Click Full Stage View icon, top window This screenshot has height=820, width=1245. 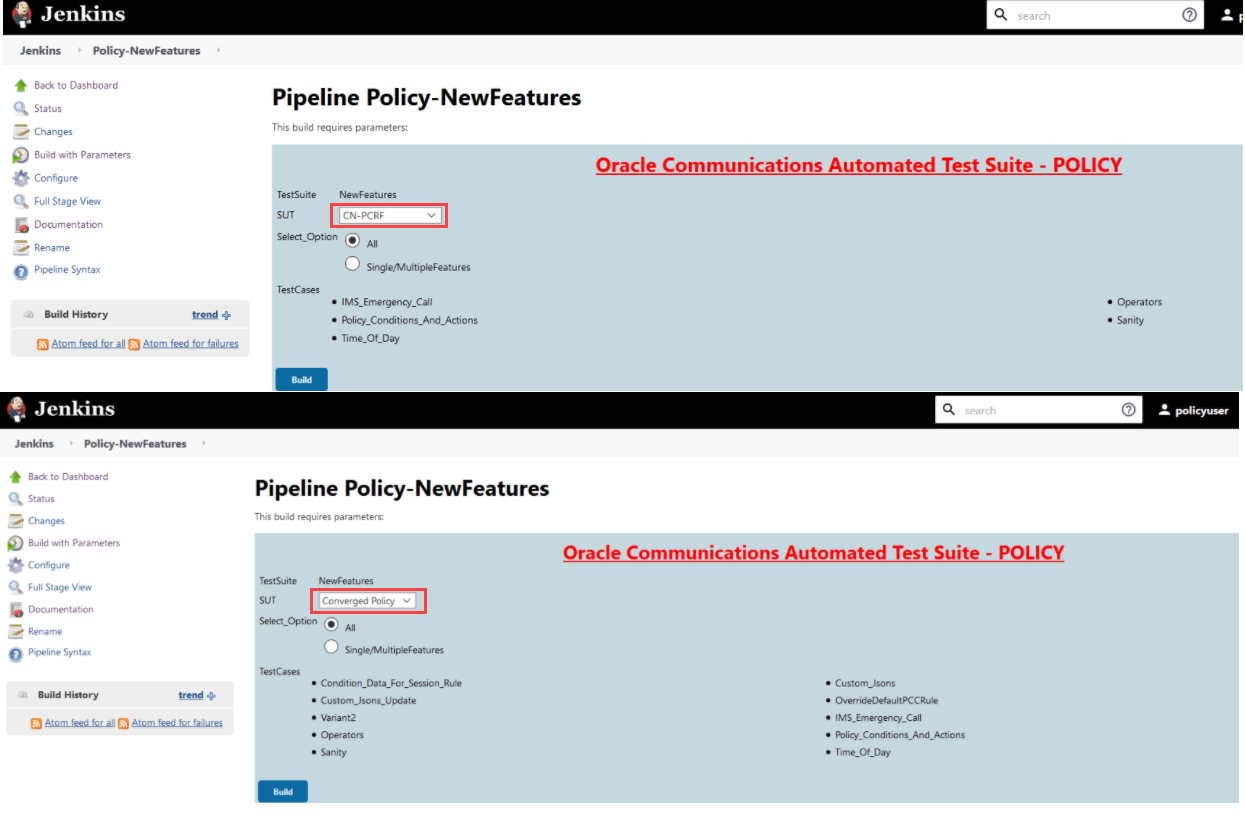pos(21,201)
